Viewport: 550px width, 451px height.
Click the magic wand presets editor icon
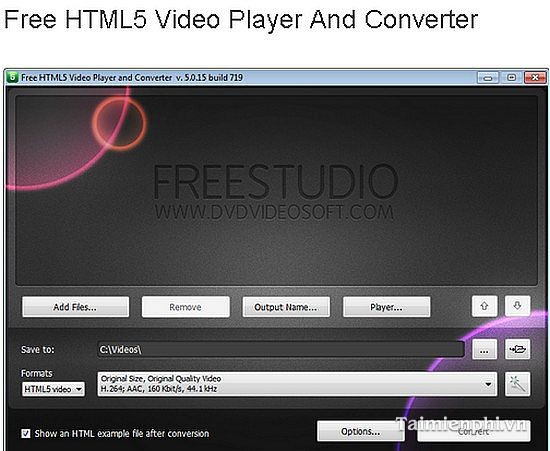517,384
